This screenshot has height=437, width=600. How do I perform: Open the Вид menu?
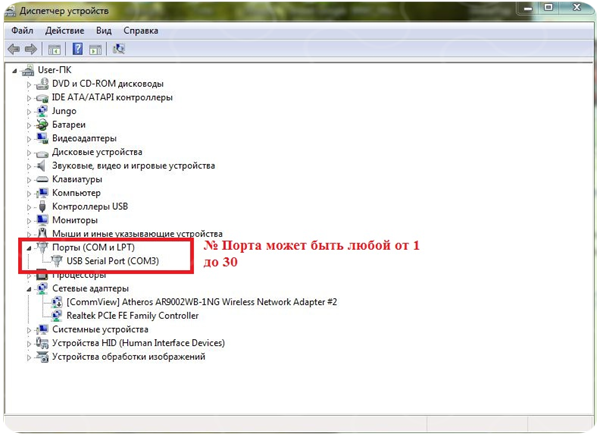tap(104, 31)
